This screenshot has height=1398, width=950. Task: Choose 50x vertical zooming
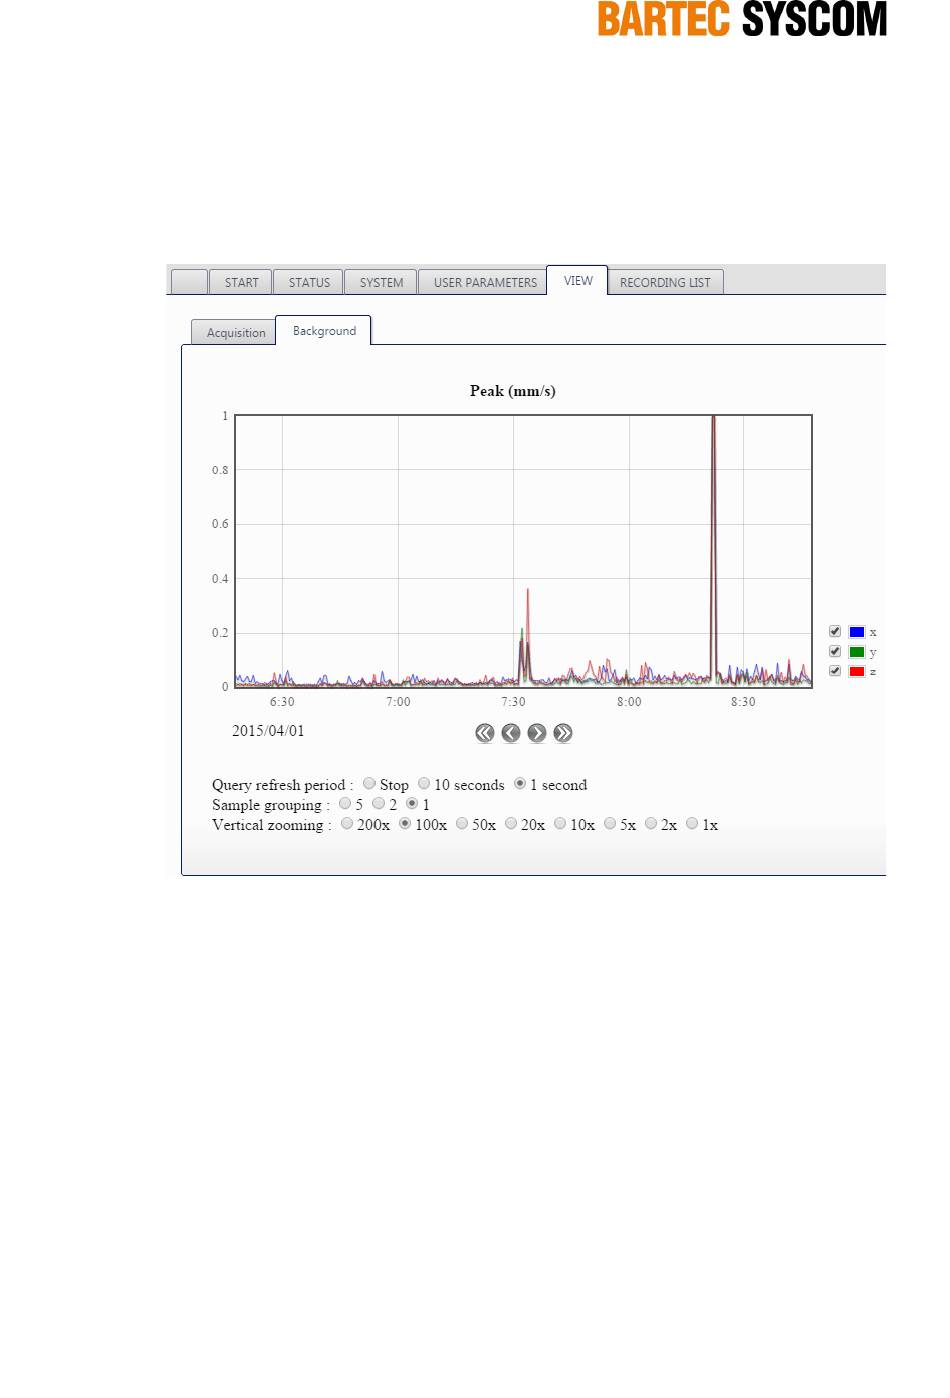click(462, 823)
